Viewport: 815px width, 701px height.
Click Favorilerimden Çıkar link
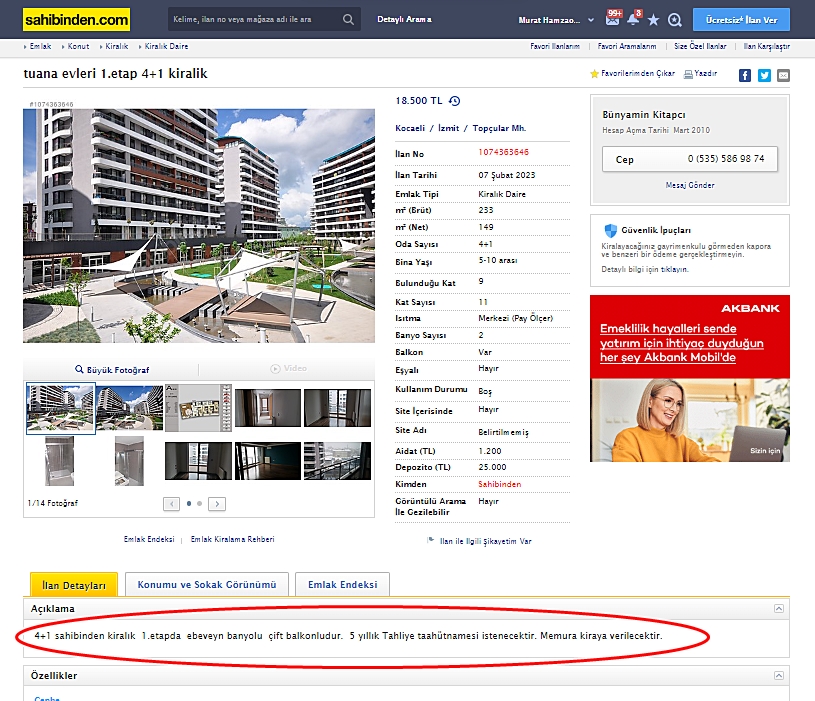(x=638, y=74)
